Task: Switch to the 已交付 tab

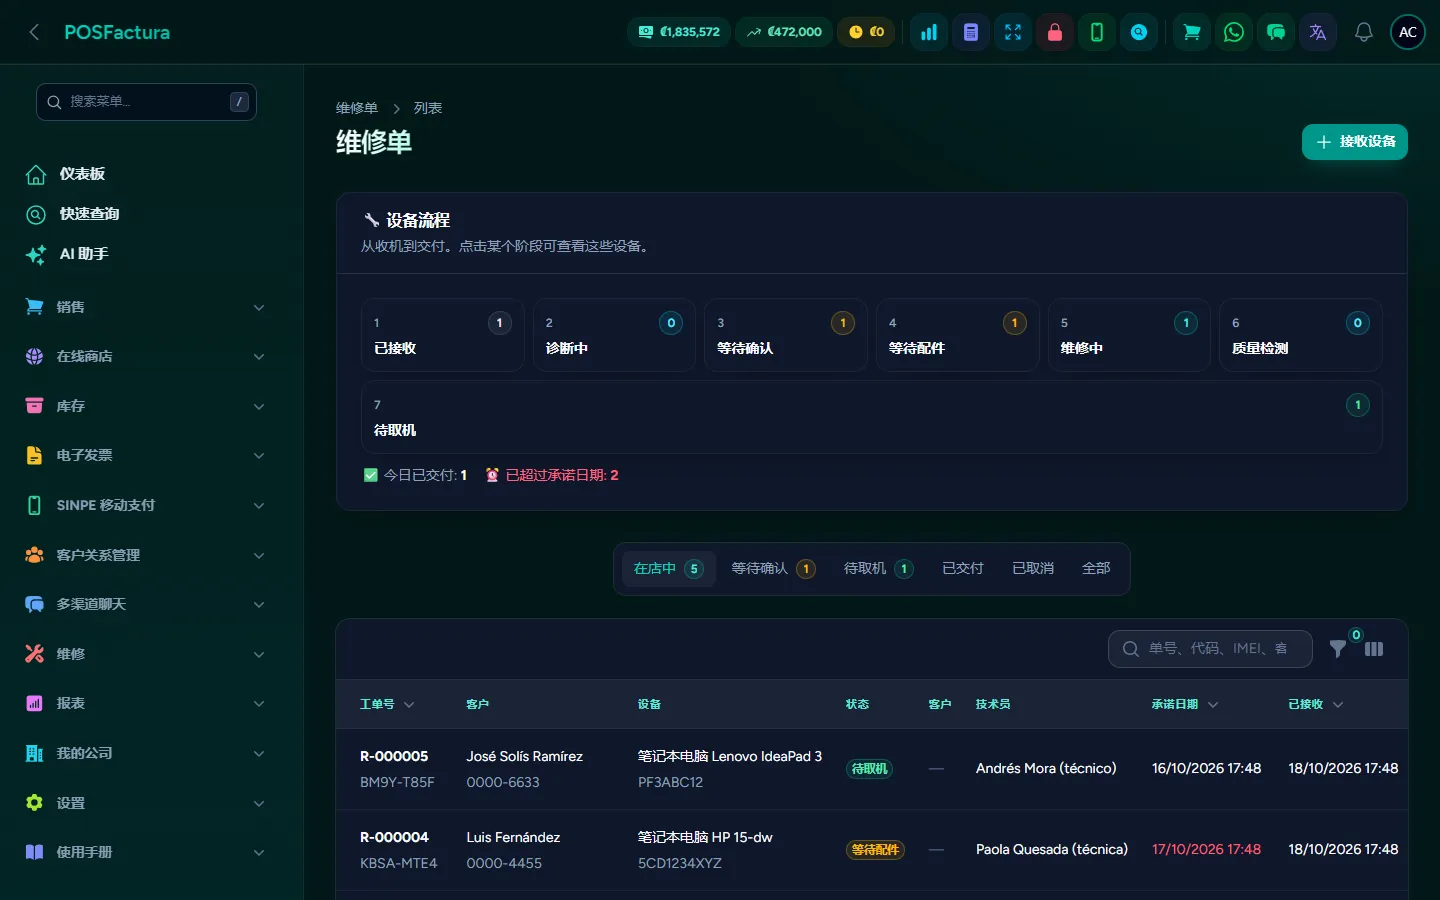Action: (963, 568)
